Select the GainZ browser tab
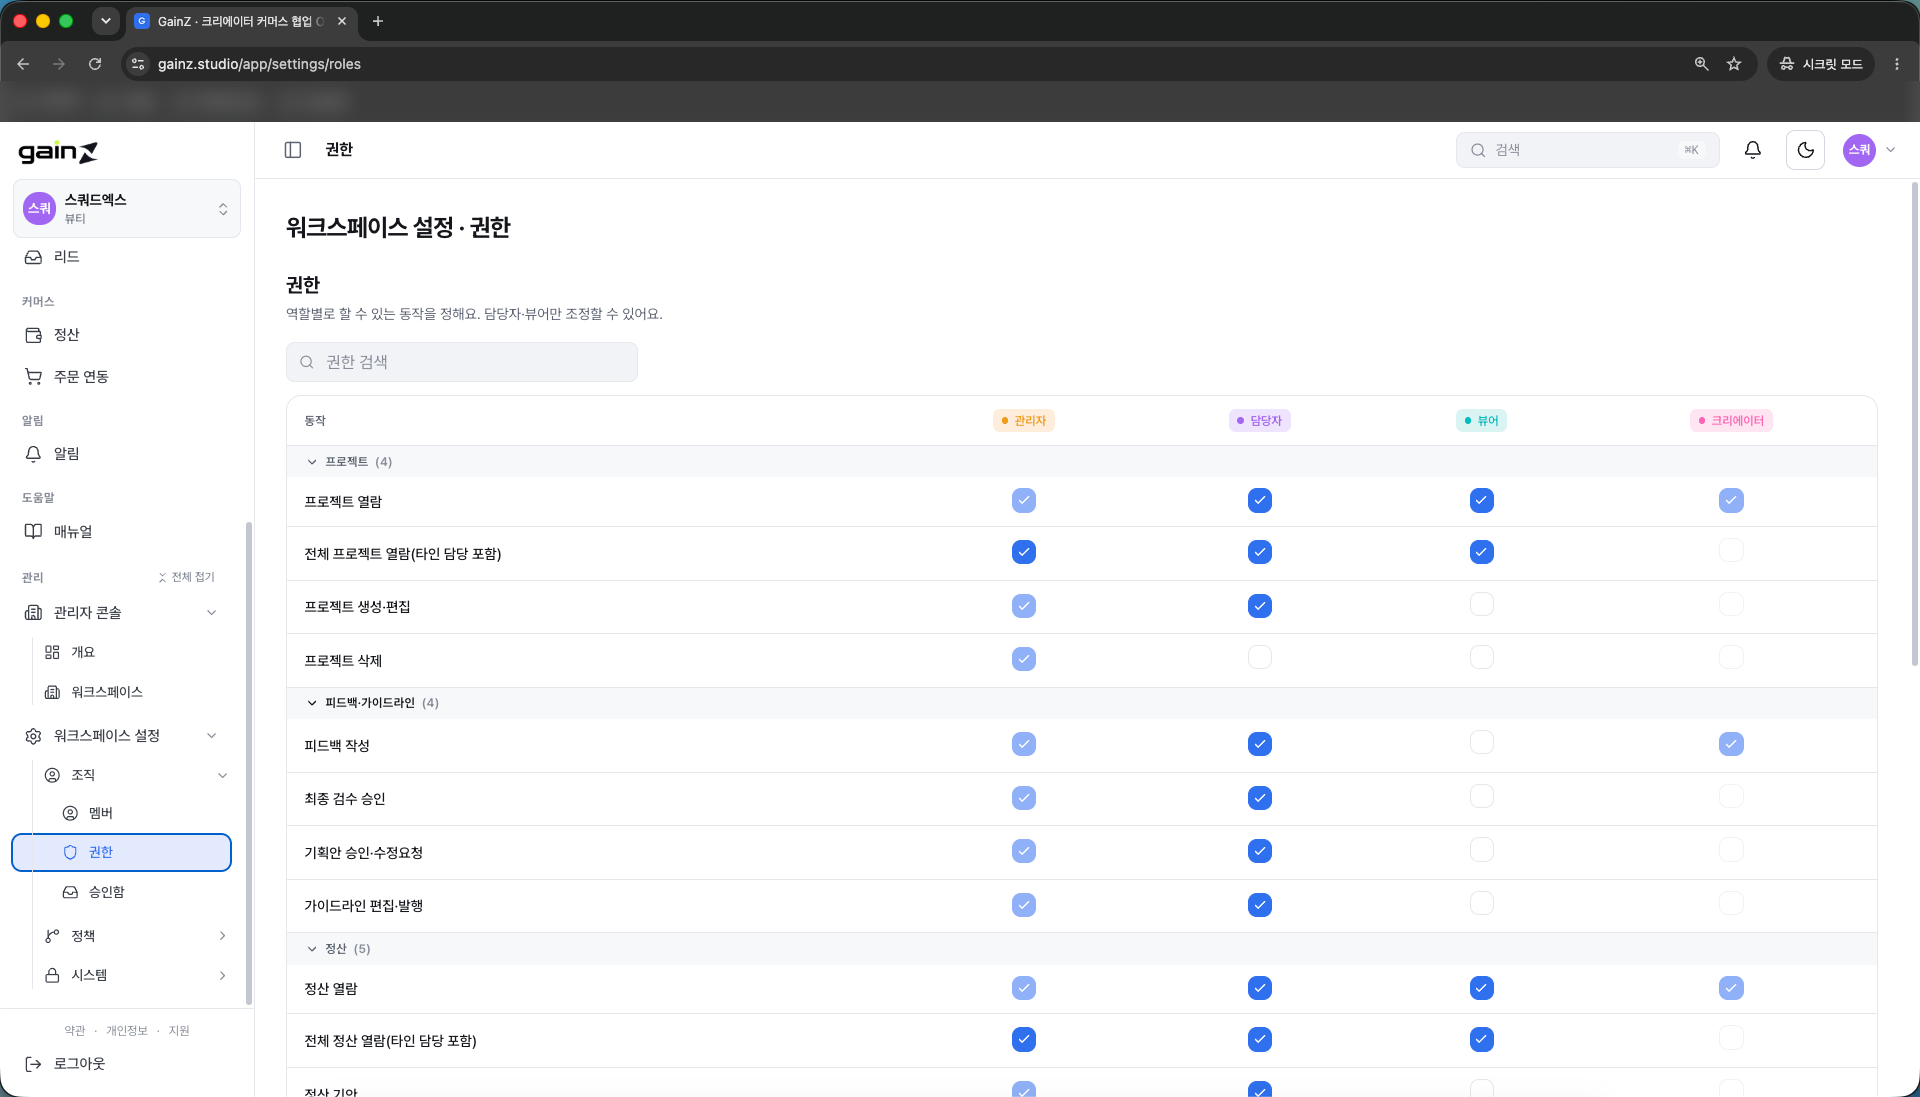This screenshot has height=1097, width=1920. (x=241, y=21)
